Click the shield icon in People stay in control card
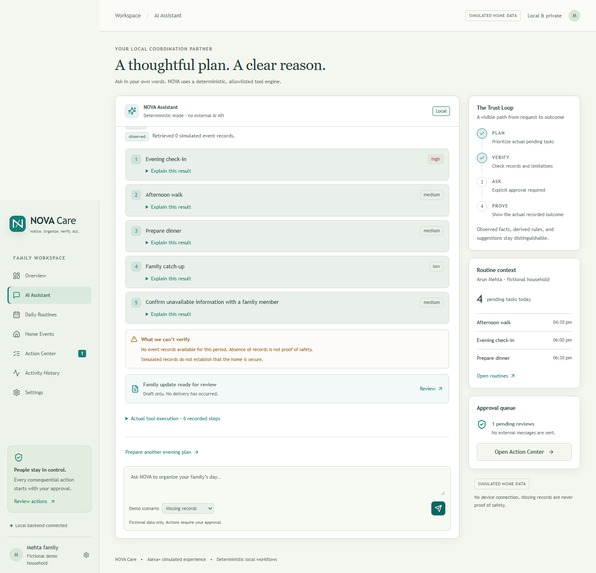Image resolution: width=596 pixels, height=573 pixels. [18, 457]
